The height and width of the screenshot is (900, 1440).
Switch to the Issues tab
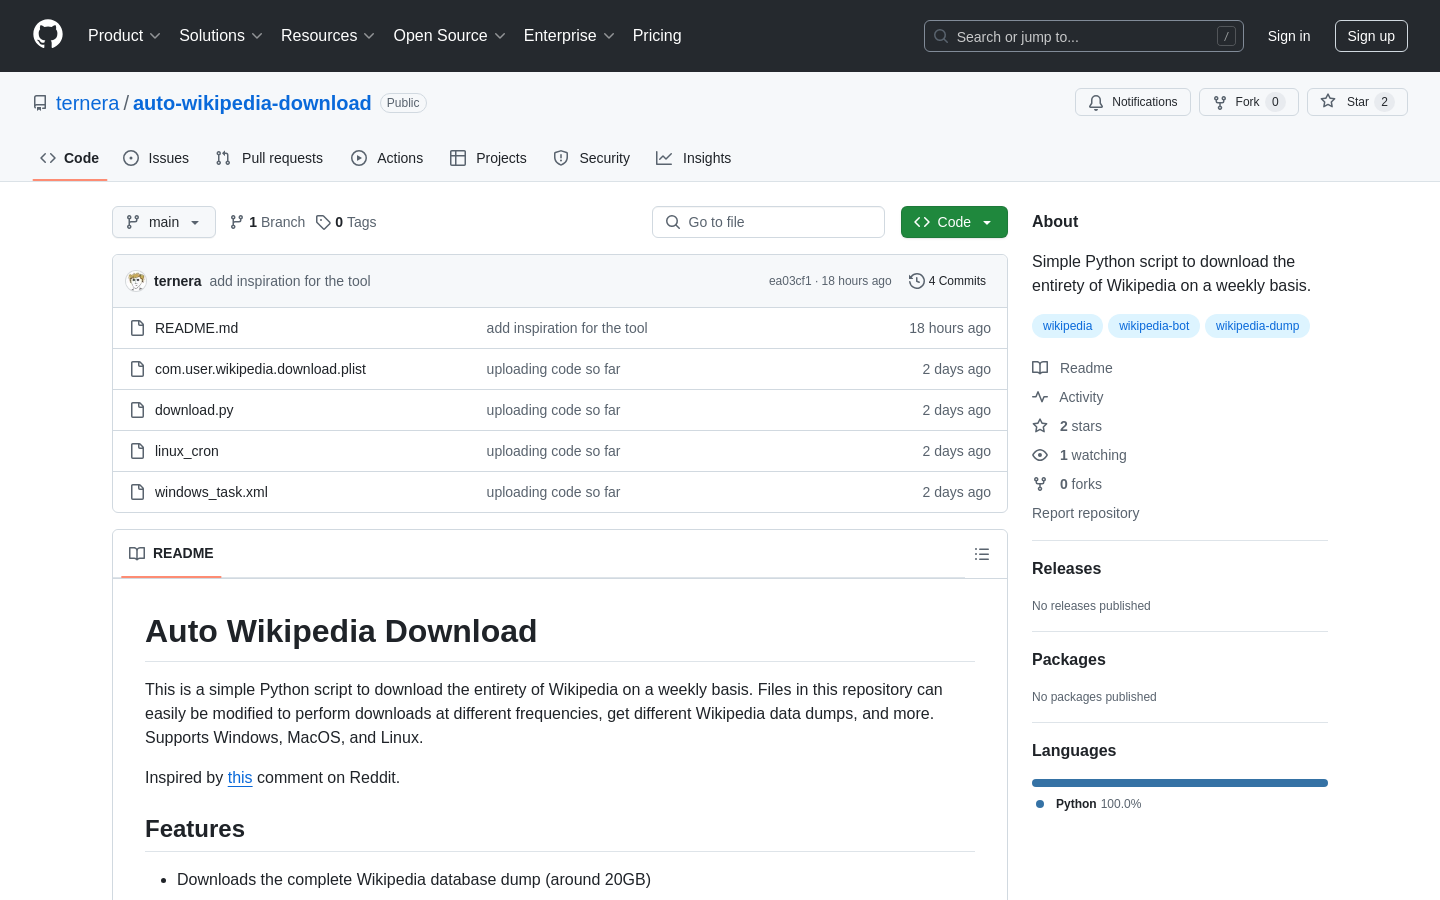pos(156,158)
